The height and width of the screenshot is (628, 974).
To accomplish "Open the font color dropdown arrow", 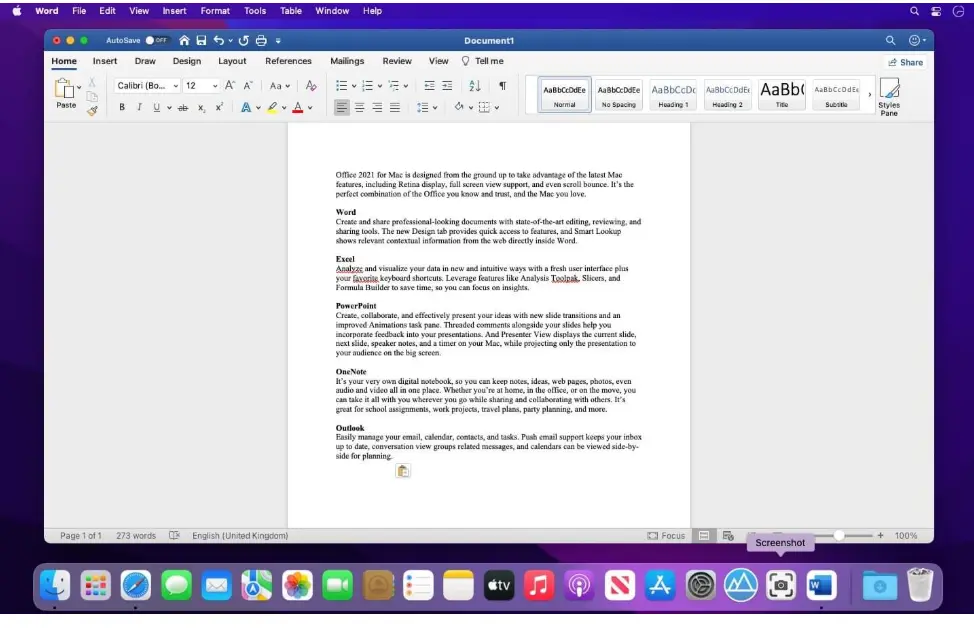I will point(310,107).
